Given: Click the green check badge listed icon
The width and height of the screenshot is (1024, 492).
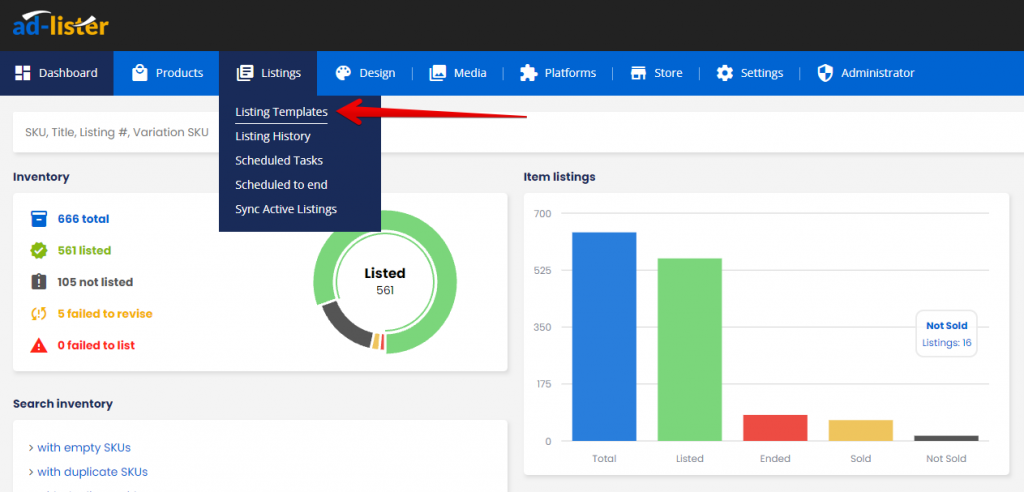Looking at the screenshot, I should point(39,250).
